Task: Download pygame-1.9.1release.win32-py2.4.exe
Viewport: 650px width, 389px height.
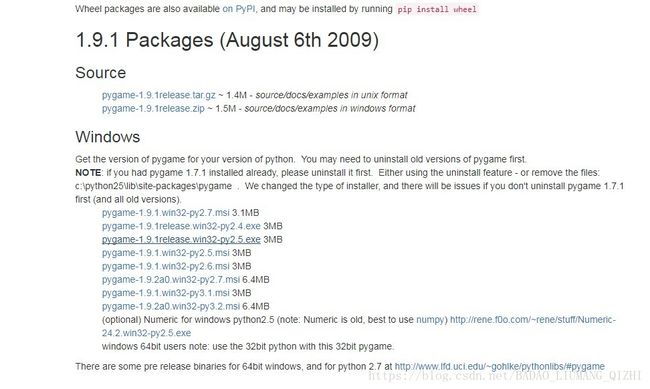Action: [181, 226]
